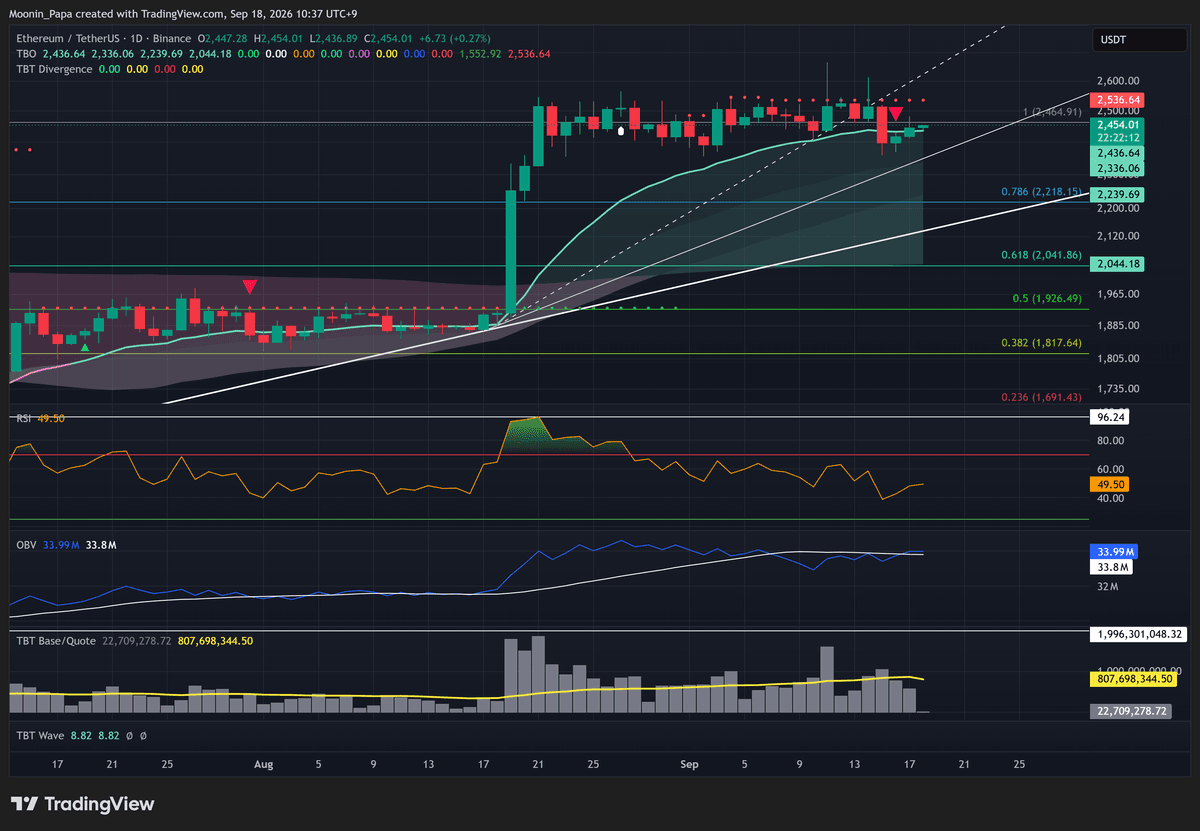Screen dimensions: 1200x831
Task: Click the red 2,536.64 price axis label
Action: click(x=1118, y=100)
